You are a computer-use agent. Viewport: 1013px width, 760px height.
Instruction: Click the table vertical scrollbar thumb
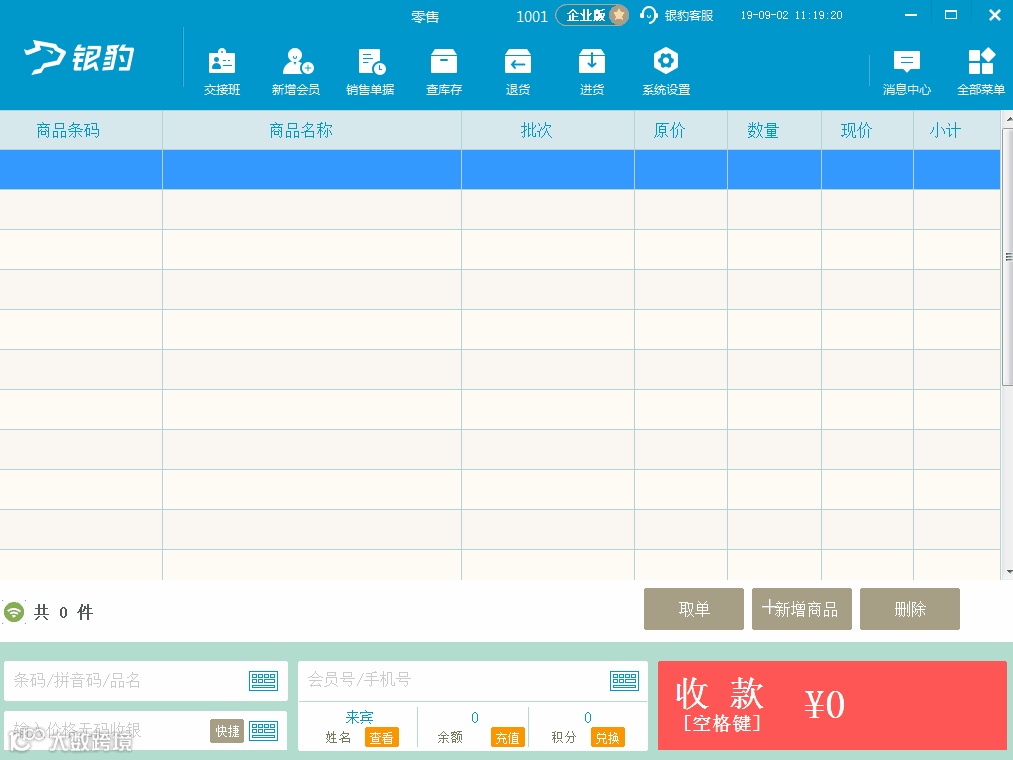click(1008, 257)
